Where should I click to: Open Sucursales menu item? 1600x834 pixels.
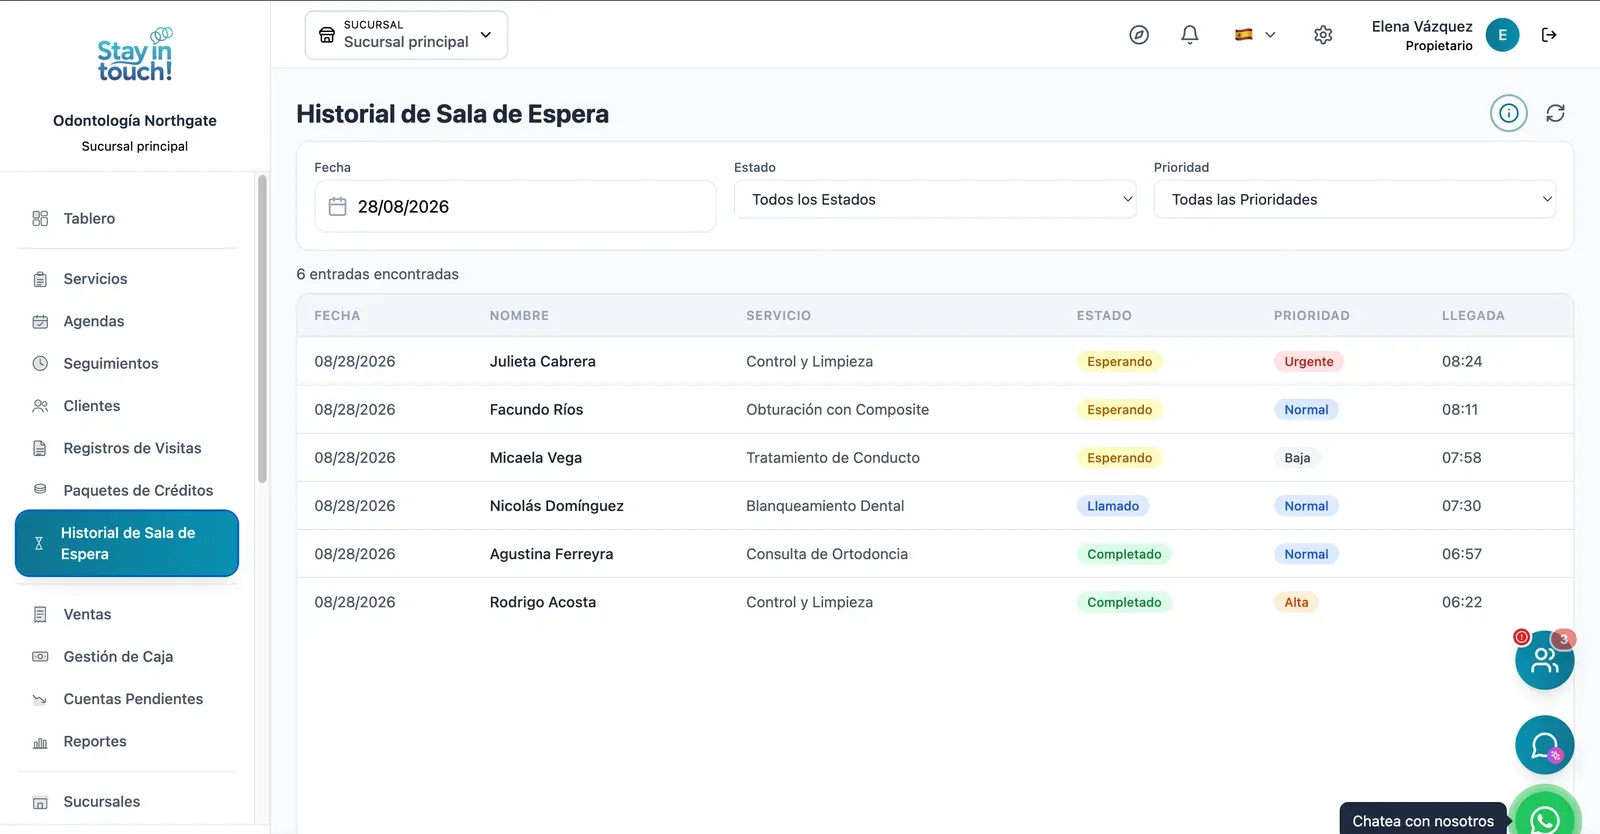[x=102, y=802]
